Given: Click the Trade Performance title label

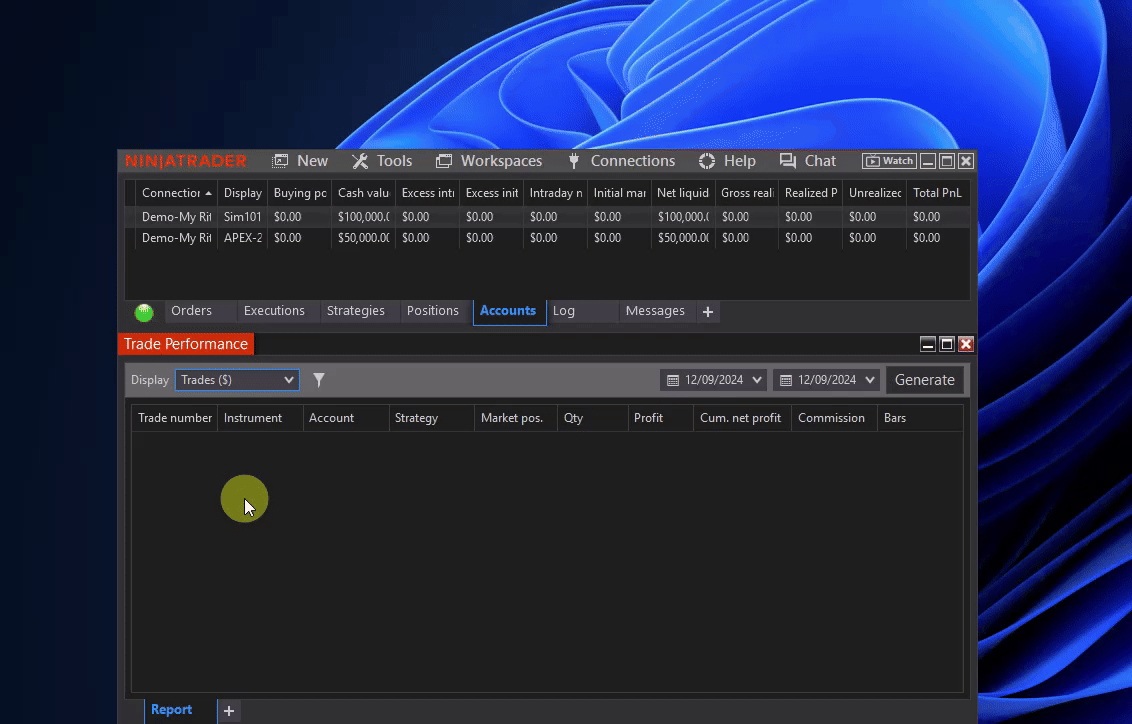Looking at the screenshot, I should pos(186,344).
